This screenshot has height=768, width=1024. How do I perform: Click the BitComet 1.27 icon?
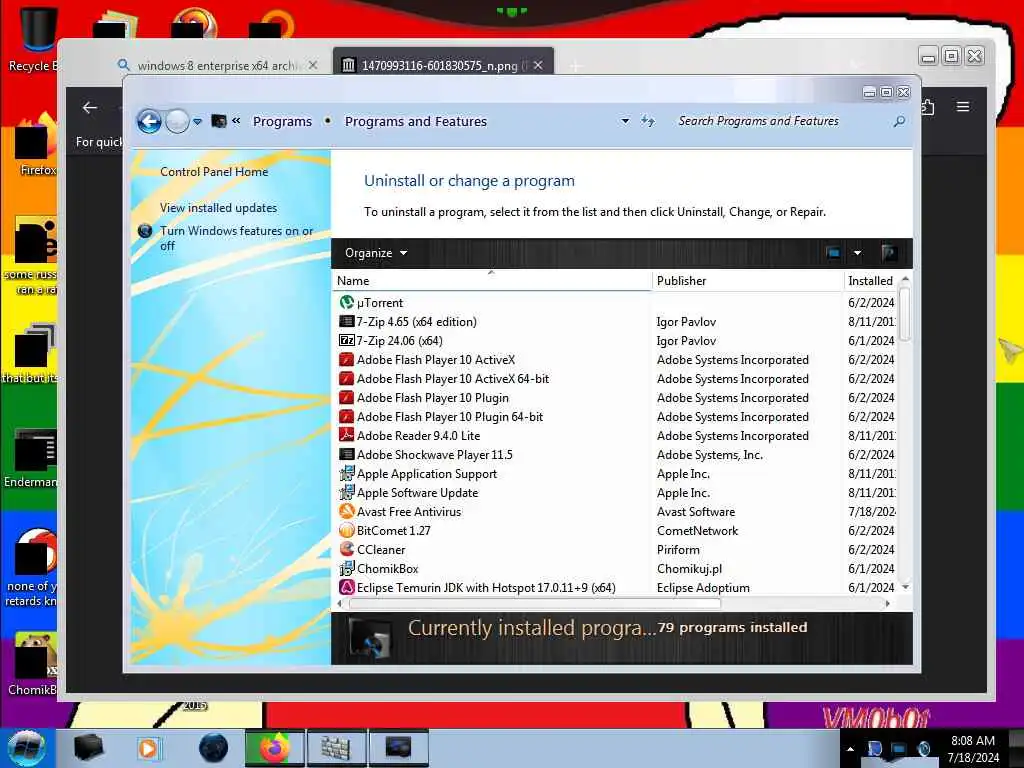point(347,530)
